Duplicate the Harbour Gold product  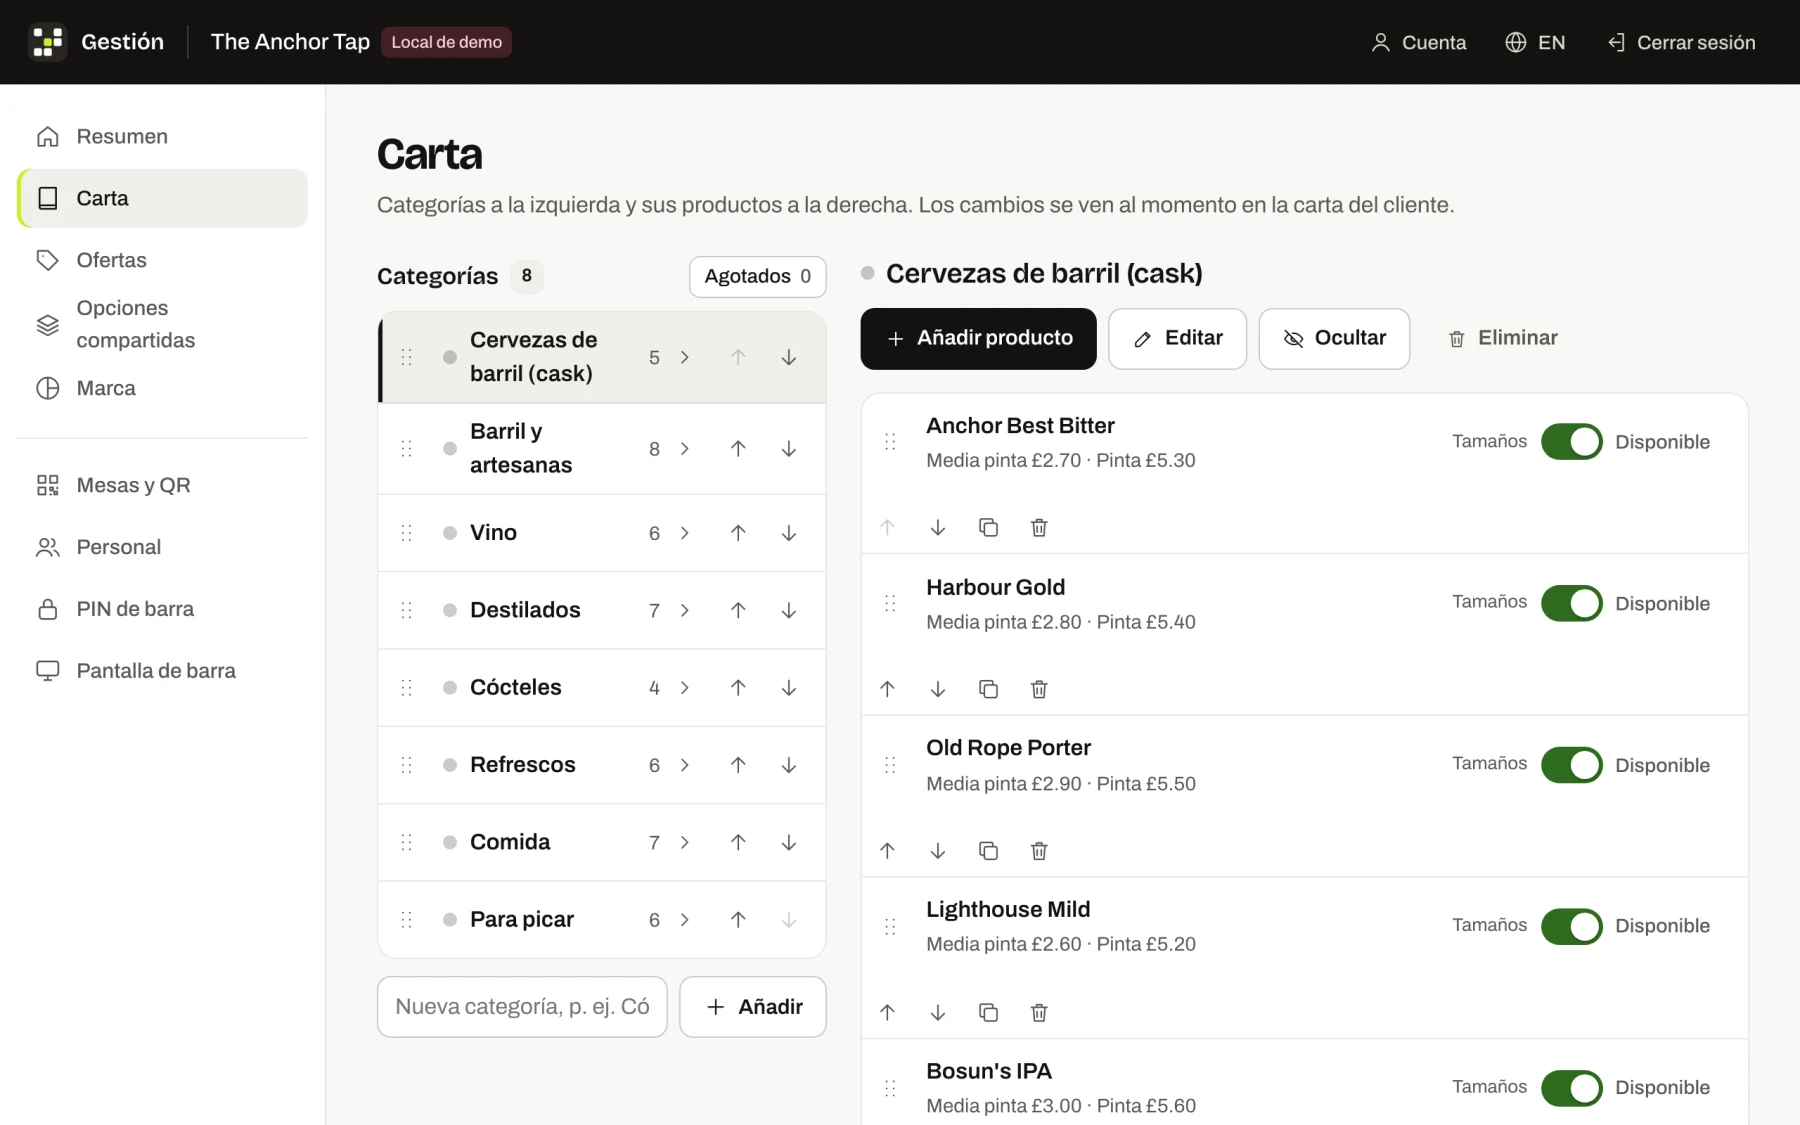tap(988, 689)
